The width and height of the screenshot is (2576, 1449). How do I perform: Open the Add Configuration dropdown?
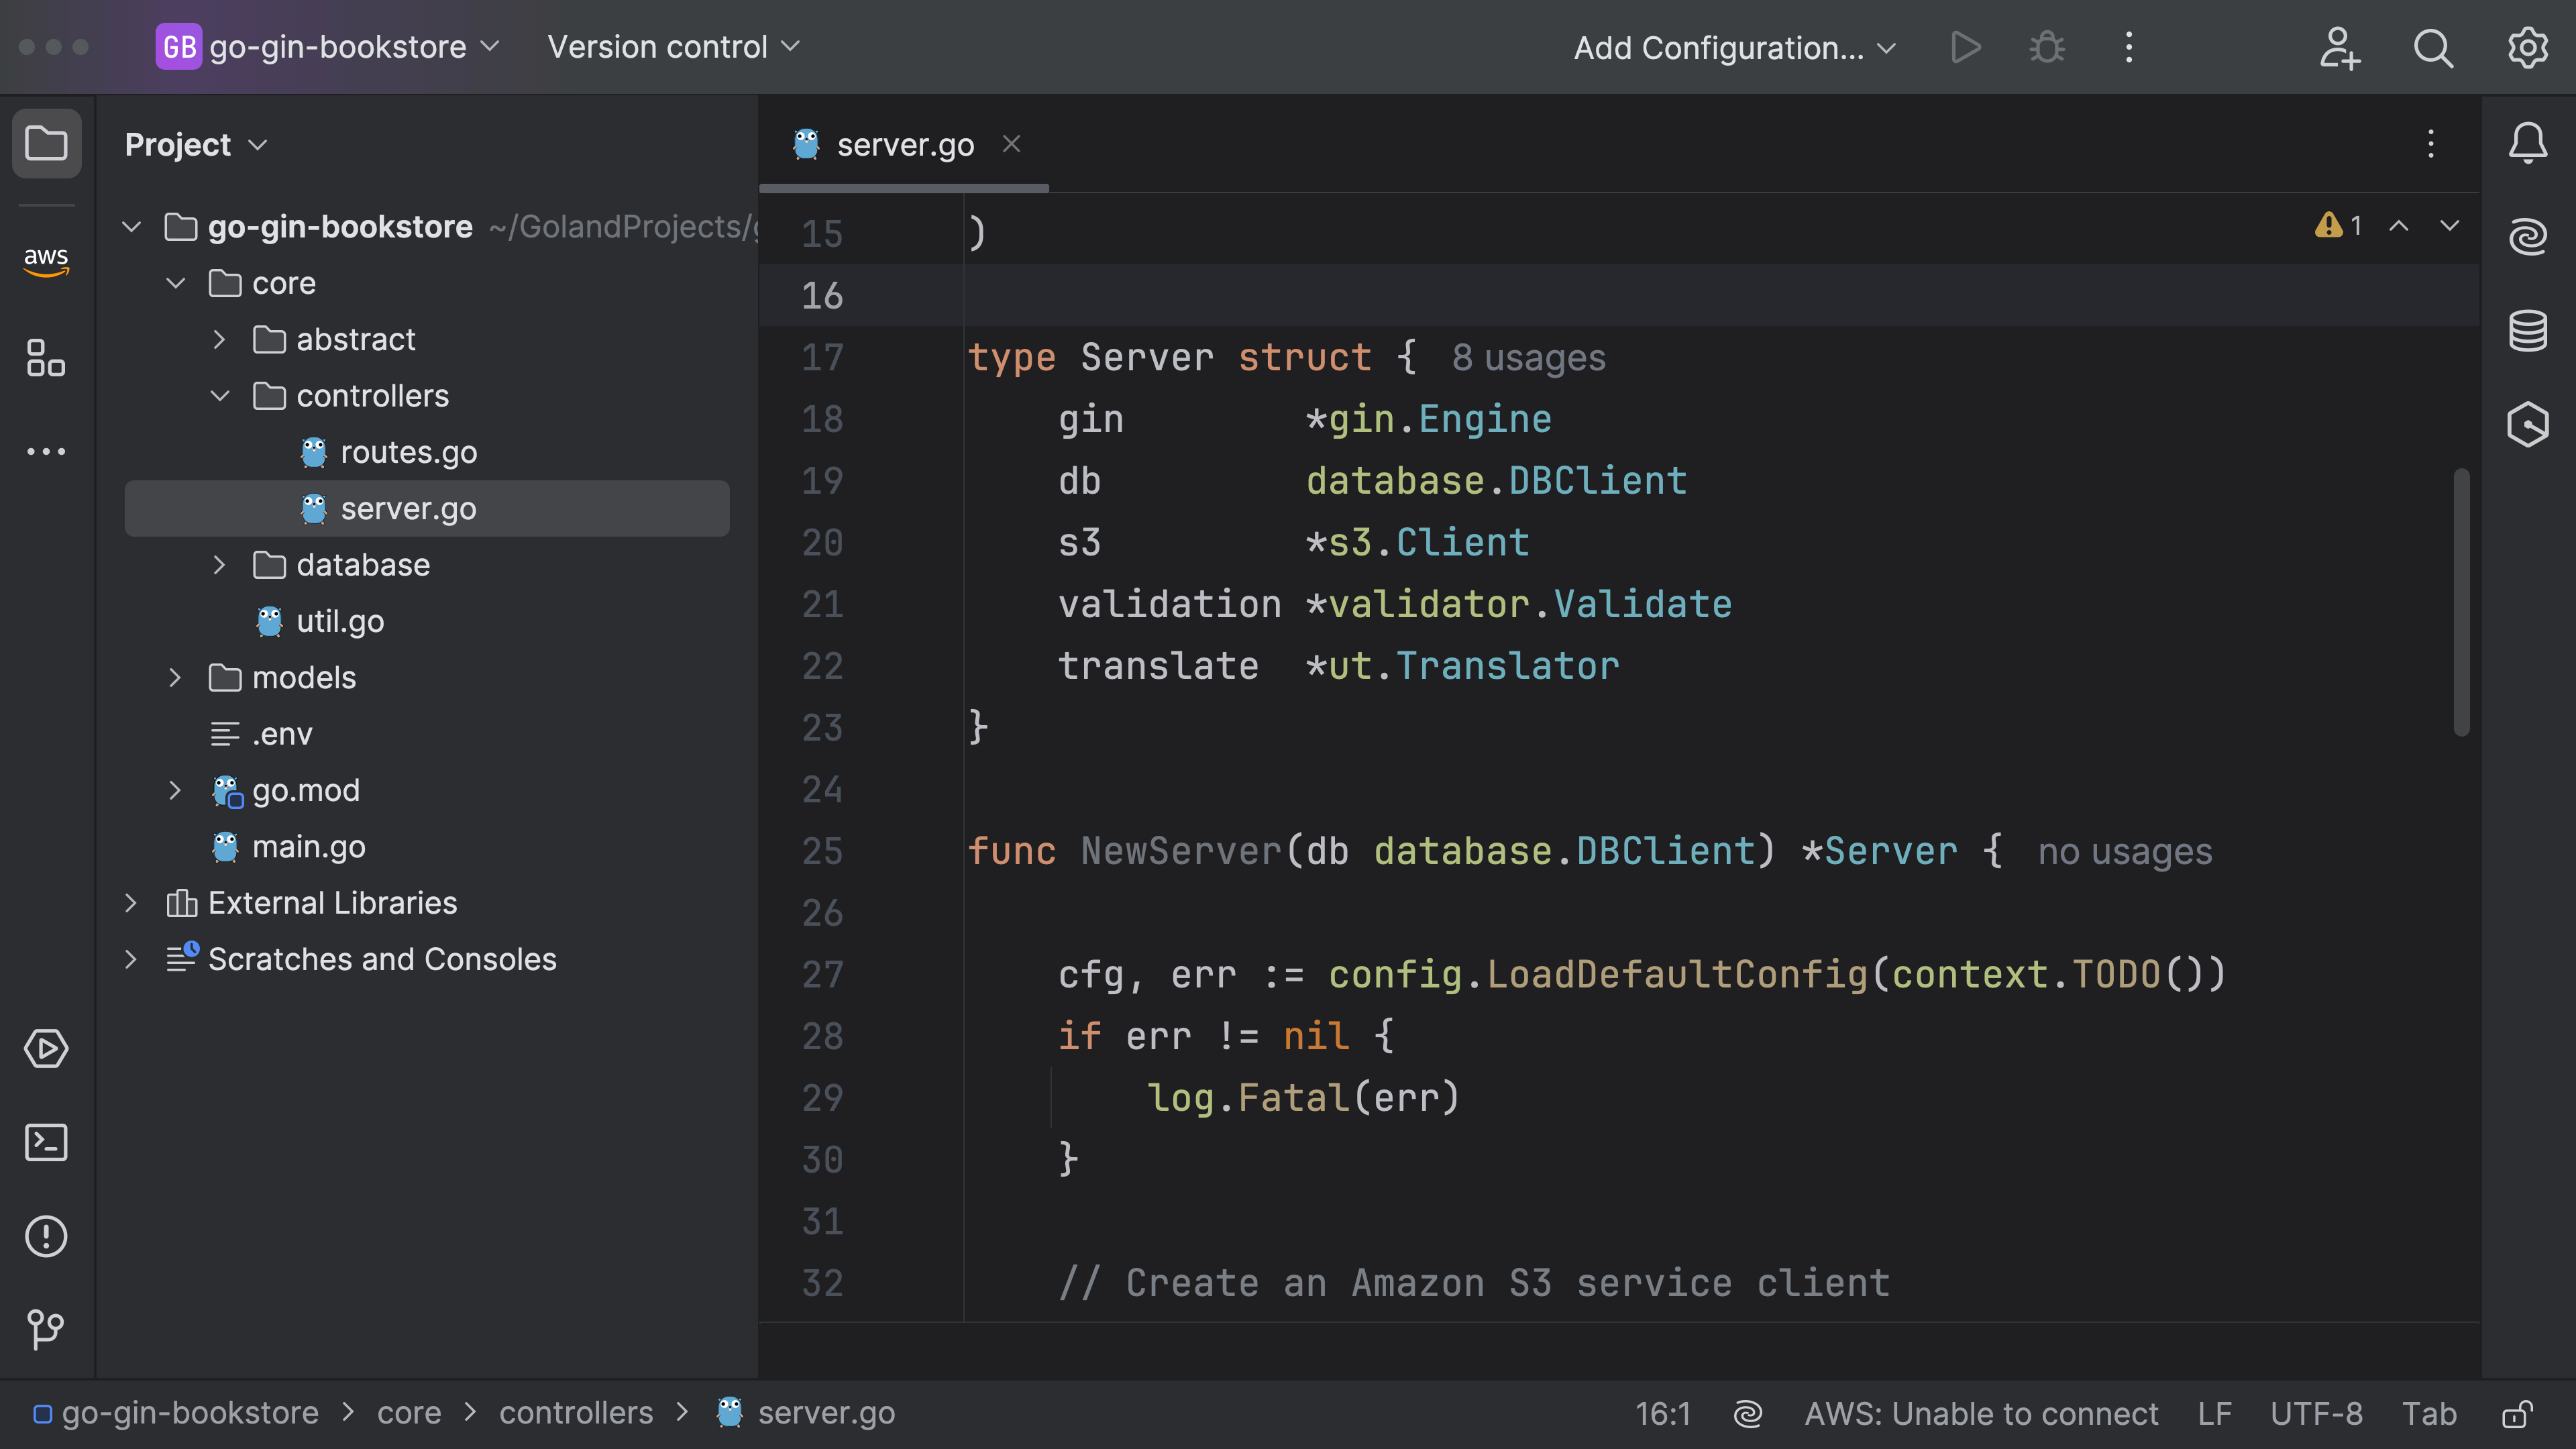(x=1735, y=46)
